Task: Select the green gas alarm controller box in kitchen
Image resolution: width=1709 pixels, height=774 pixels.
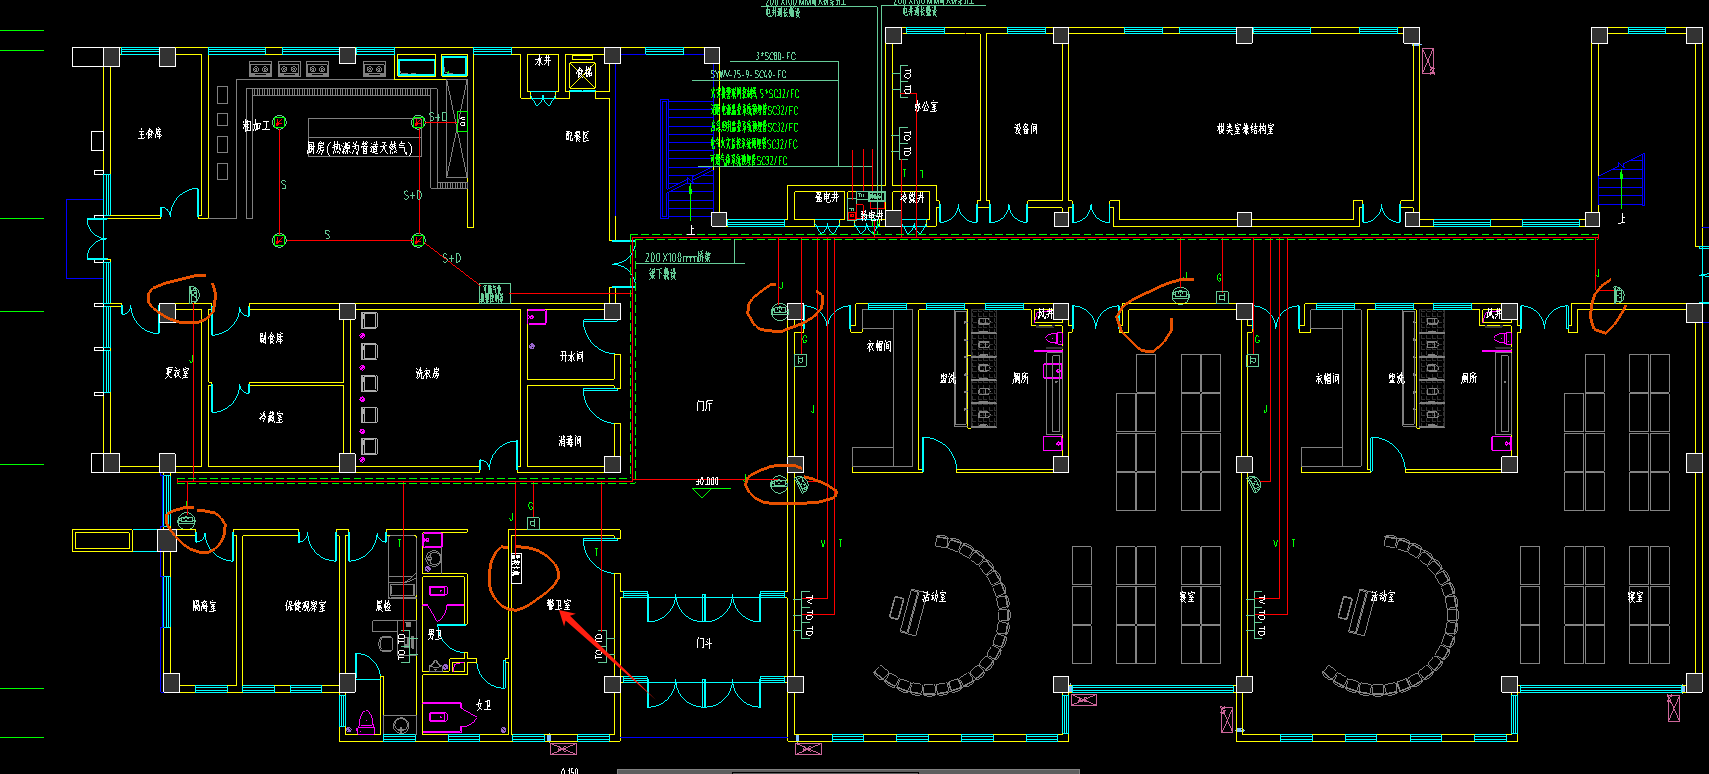Action: point(493,294)
